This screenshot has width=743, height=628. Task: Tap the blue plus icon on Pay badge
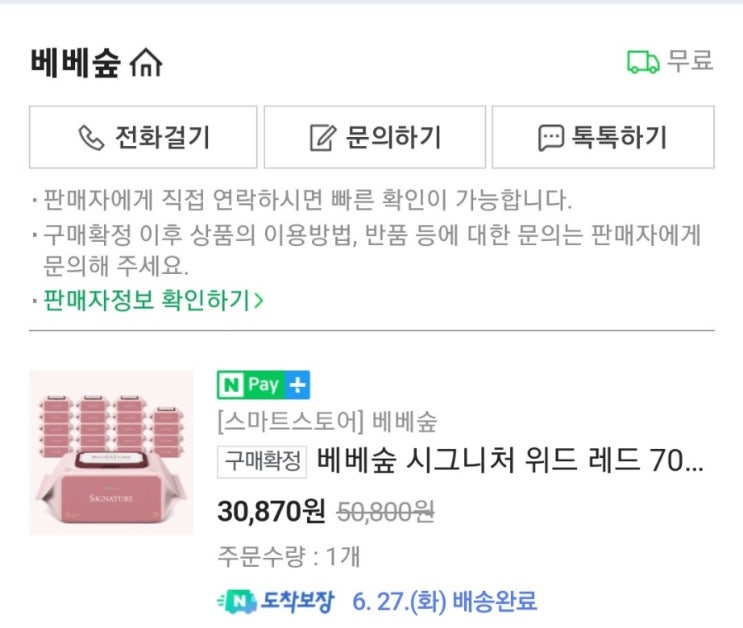pos(298,385)
